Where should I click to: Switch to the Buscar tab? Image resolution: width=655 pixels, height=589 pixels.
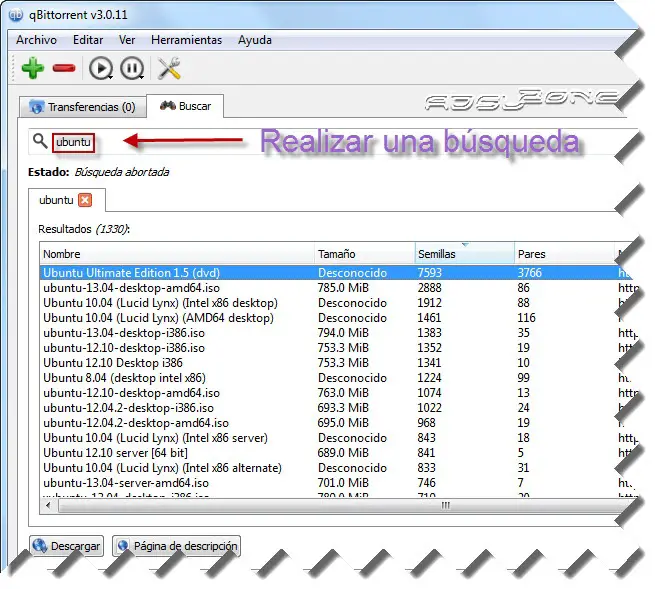[185, 106]
